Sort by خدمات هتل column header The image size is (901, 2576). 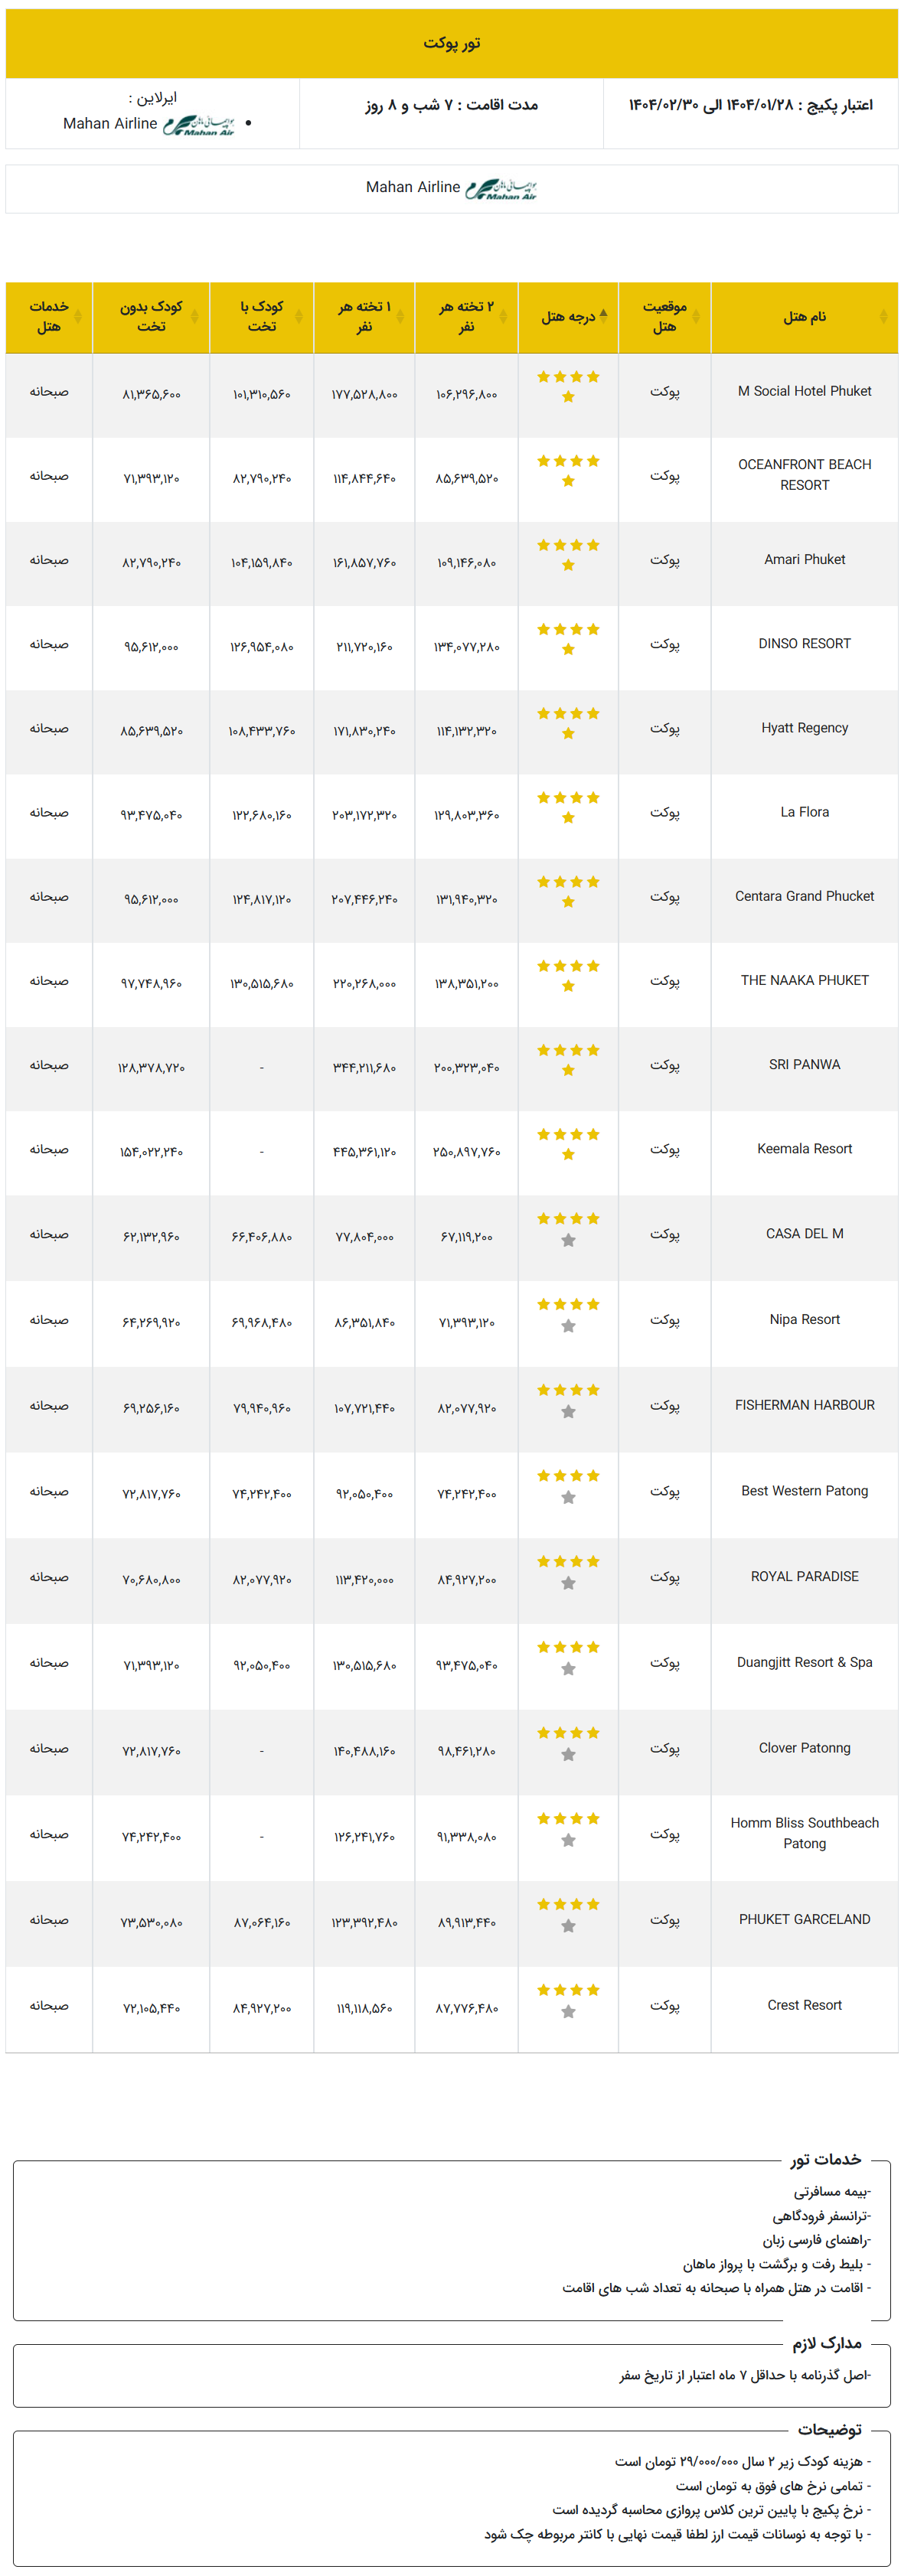click(49, 317)
